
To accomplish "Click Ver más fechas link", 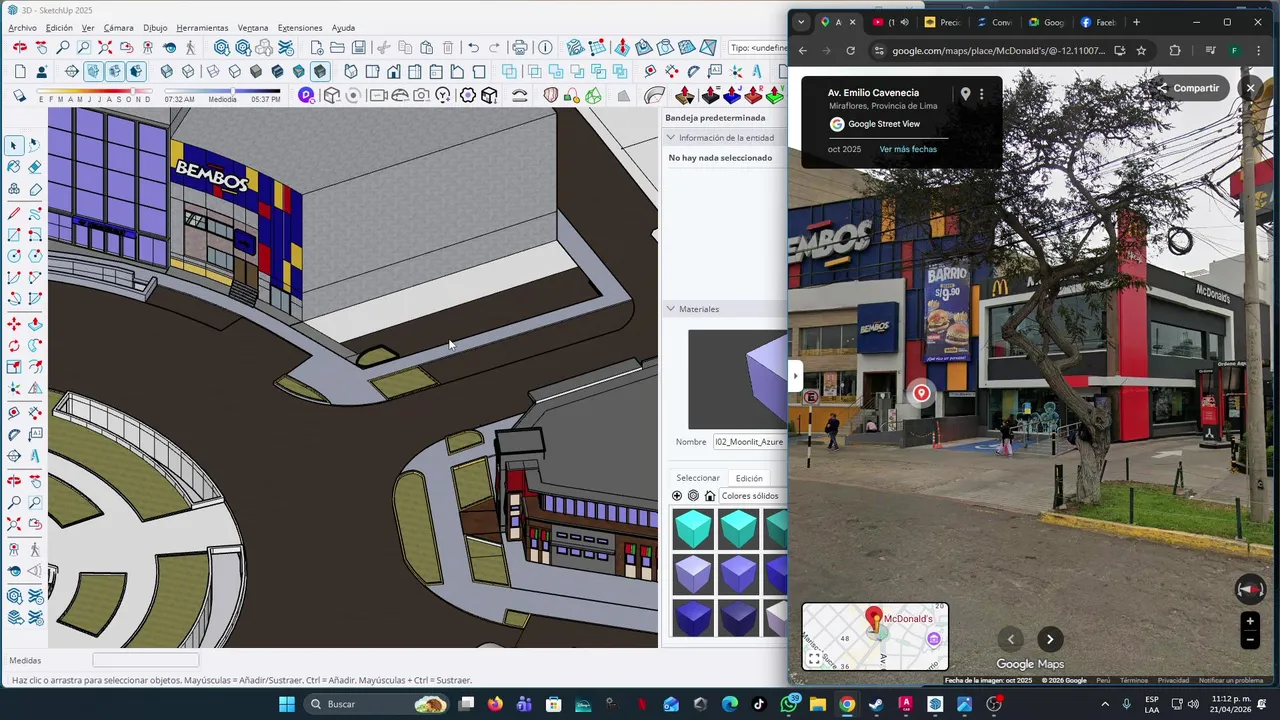I will click(x=908, y=149).
